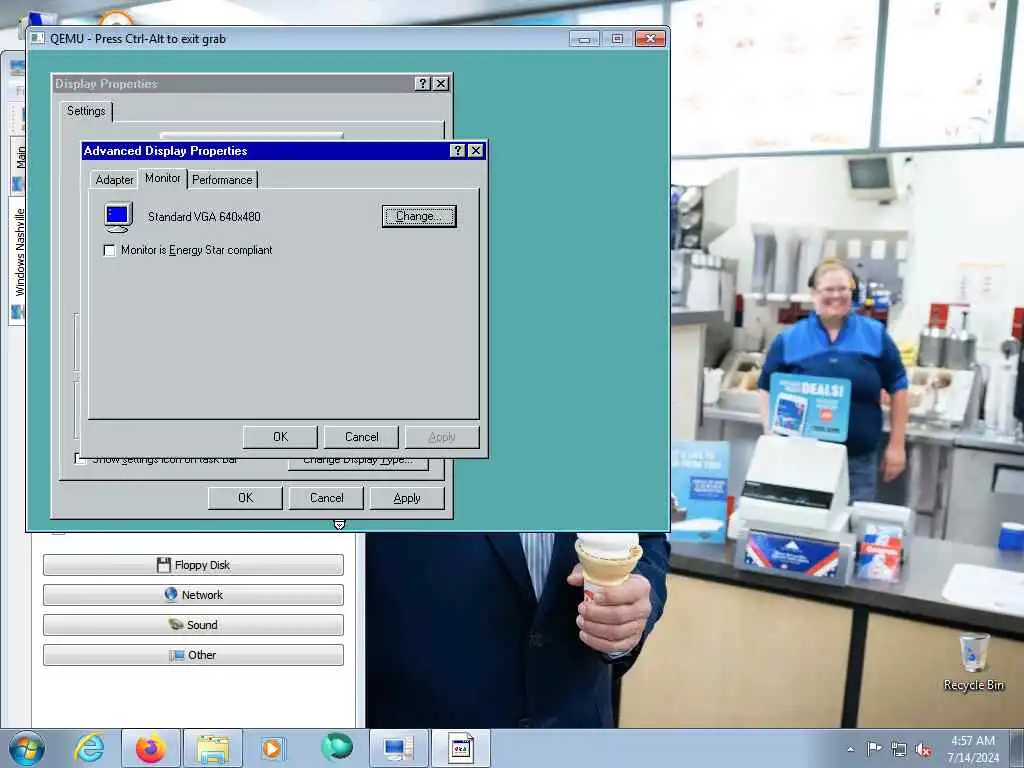Open the Network section
Viewport: 1024px width, 768px height.
[193, 595]
